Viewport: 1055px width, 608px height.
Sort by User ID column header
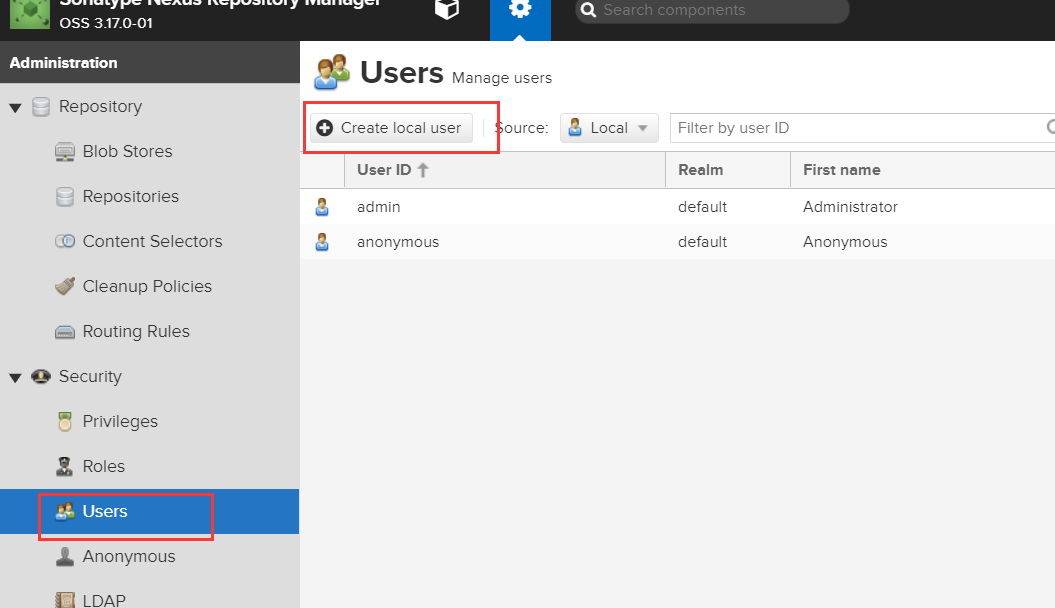click(505, 170)
